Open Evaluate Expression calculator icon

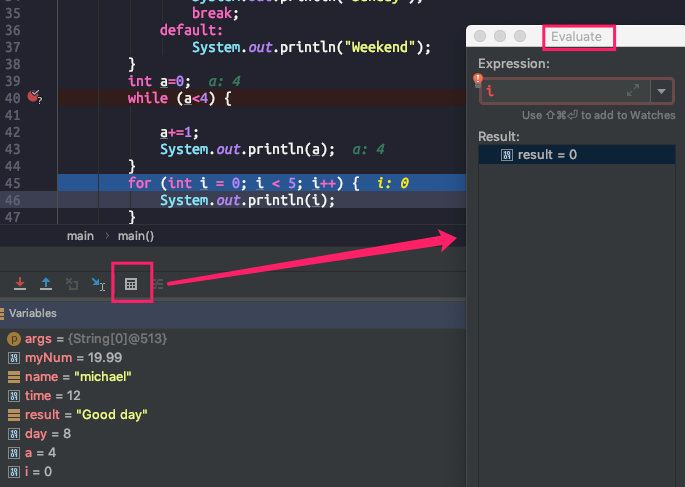pos(131,284)
